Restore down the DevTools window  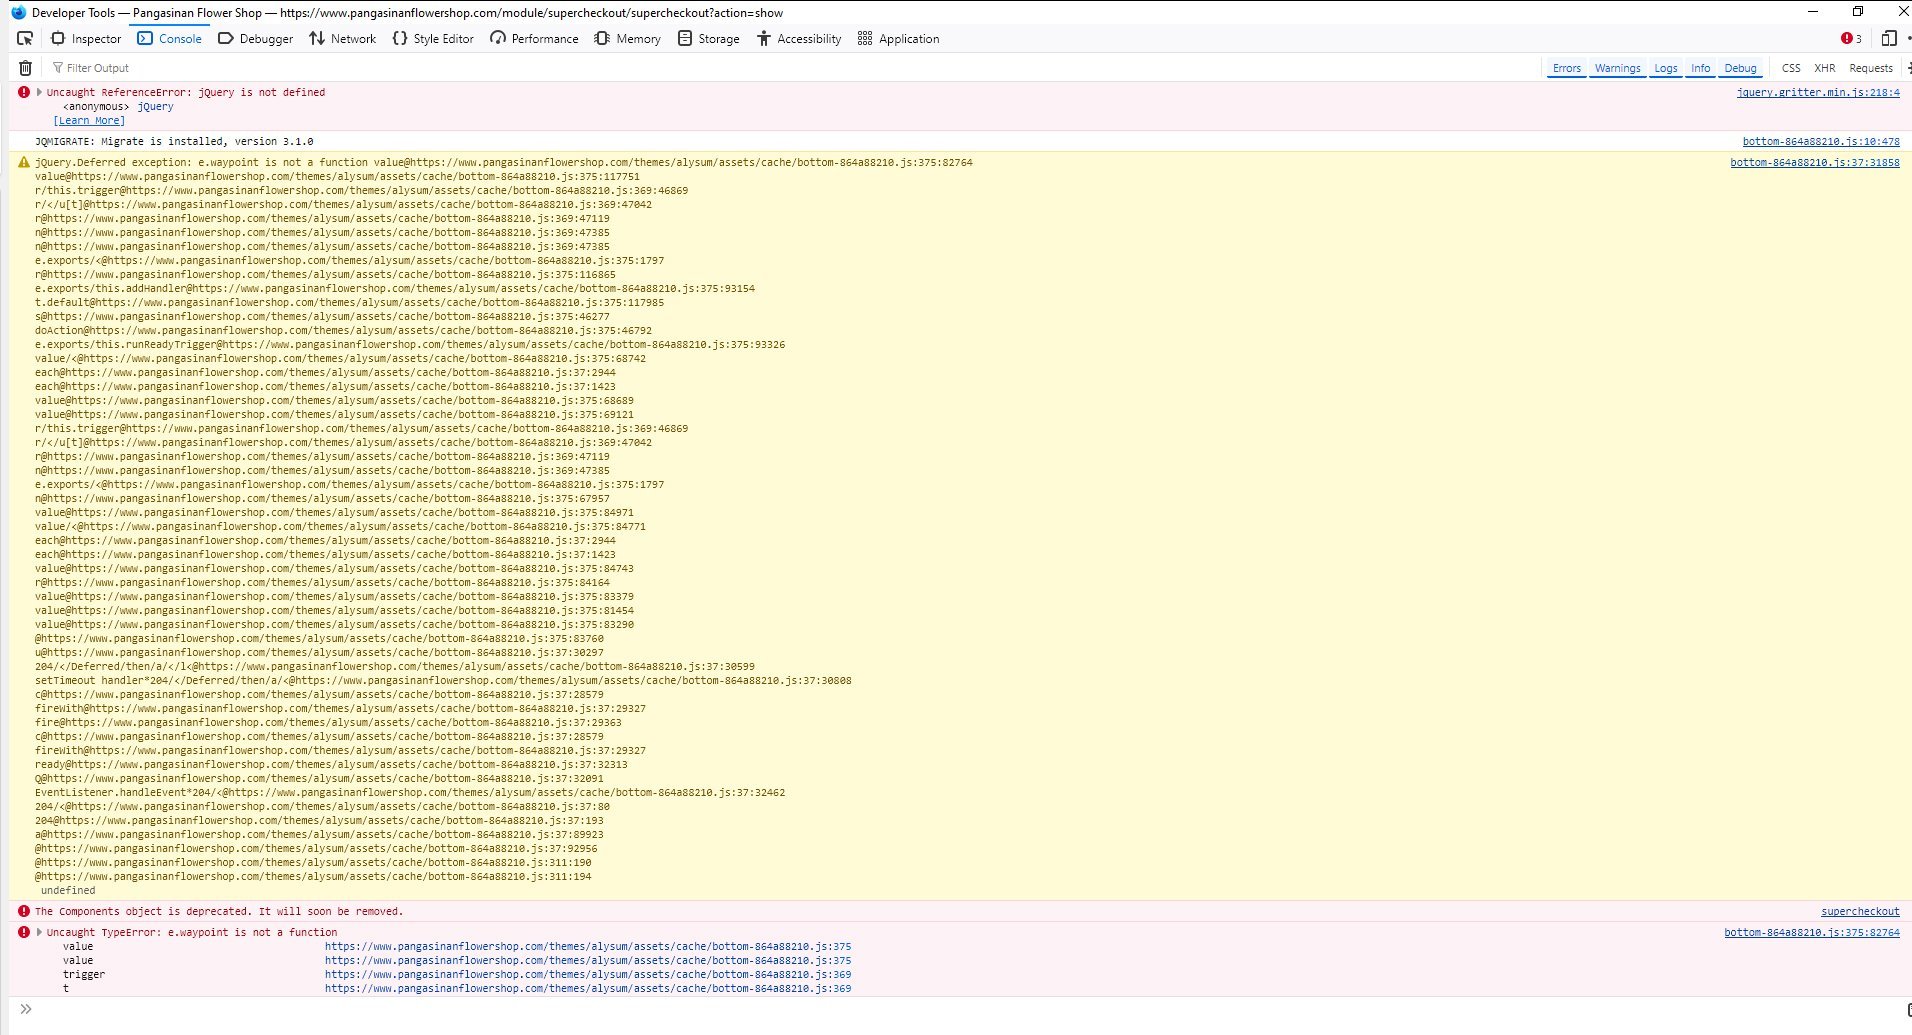click(1857, 12)
